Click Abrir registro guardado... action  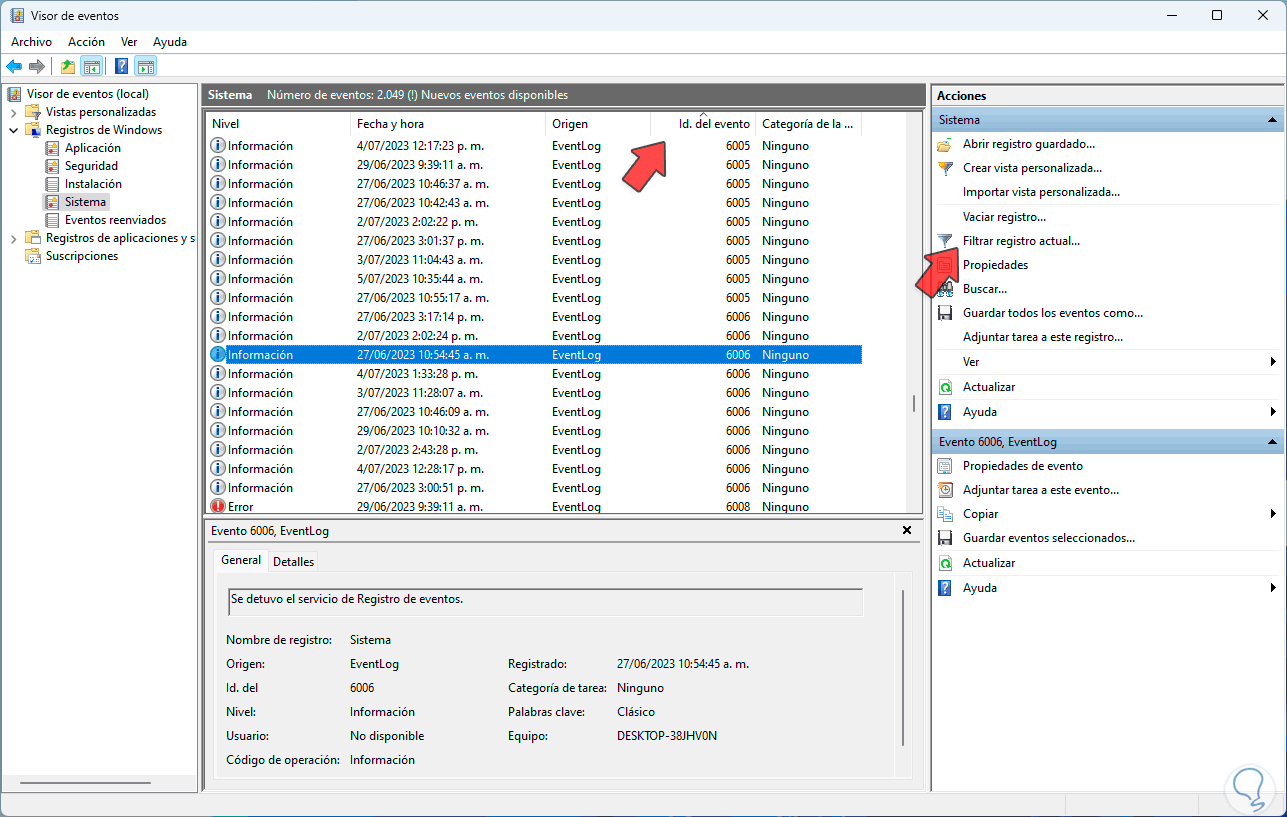[1029, 144]
